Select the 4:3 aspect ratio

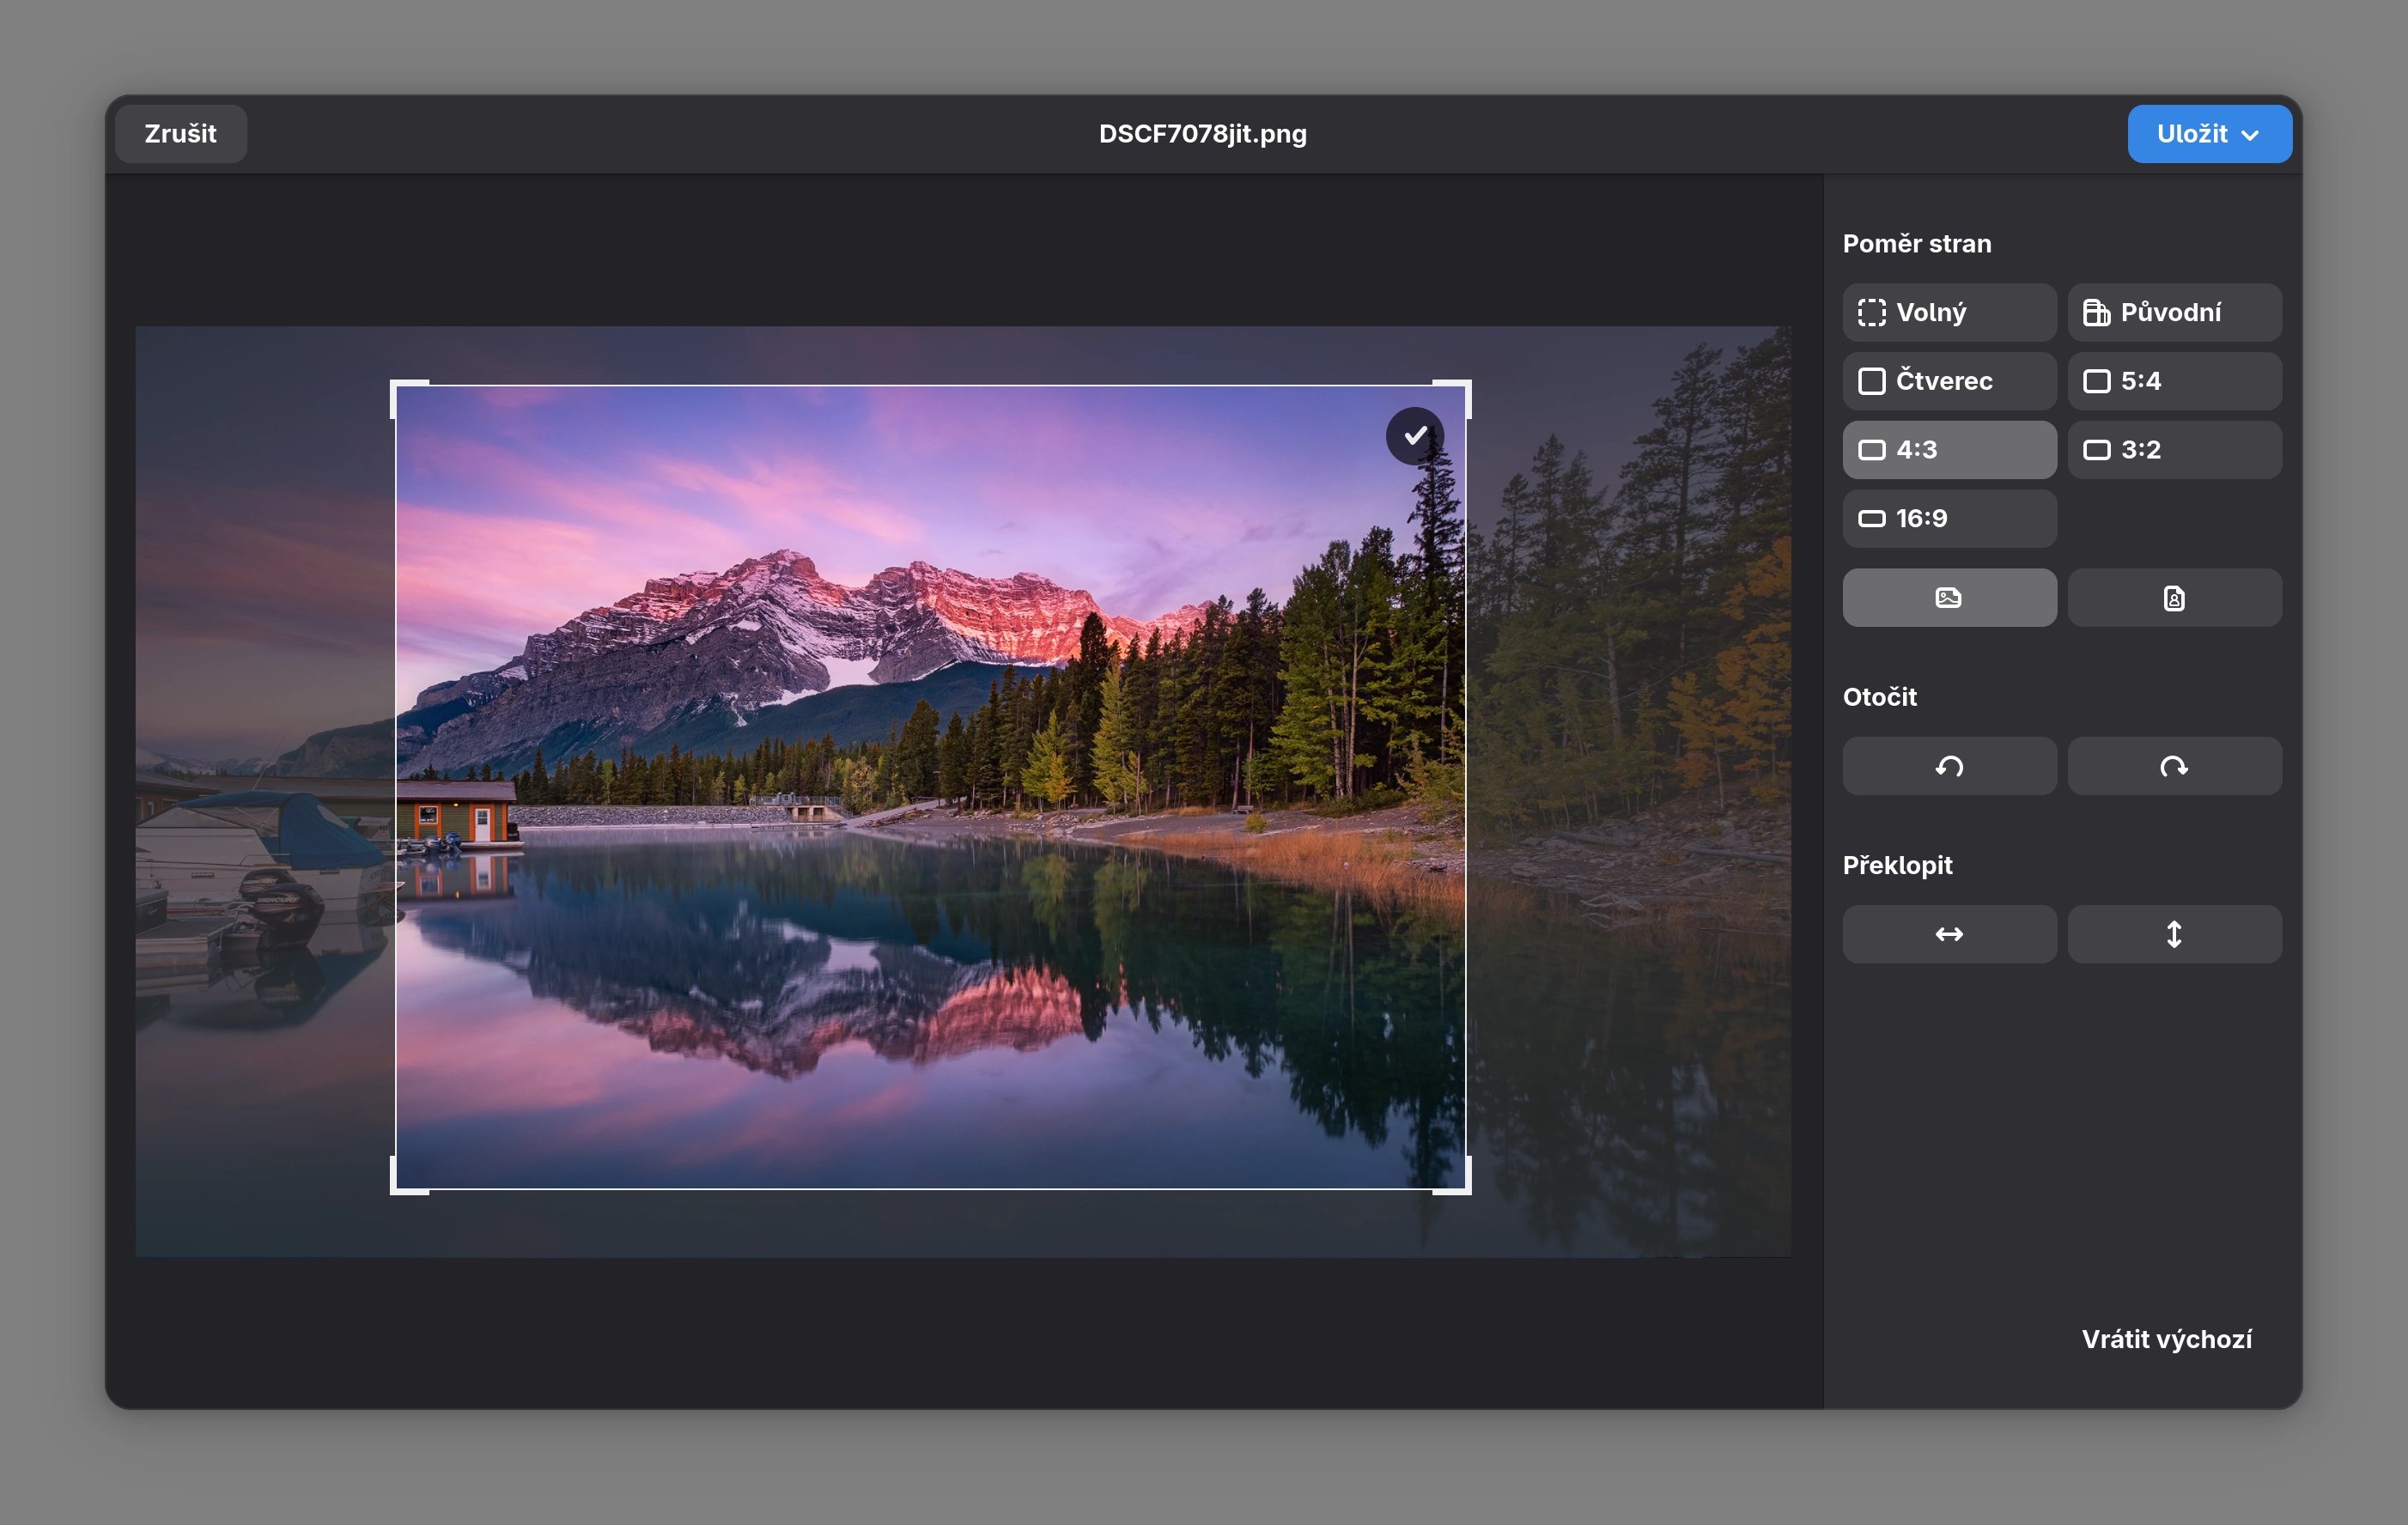(1948, 450)
